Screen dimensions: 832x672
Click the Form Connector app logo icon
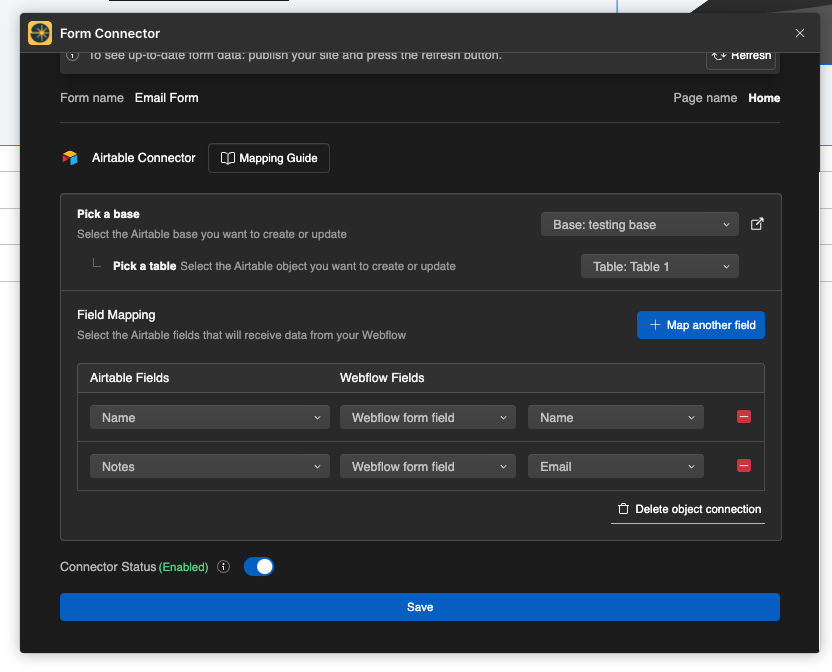click(x=40, y=33)
